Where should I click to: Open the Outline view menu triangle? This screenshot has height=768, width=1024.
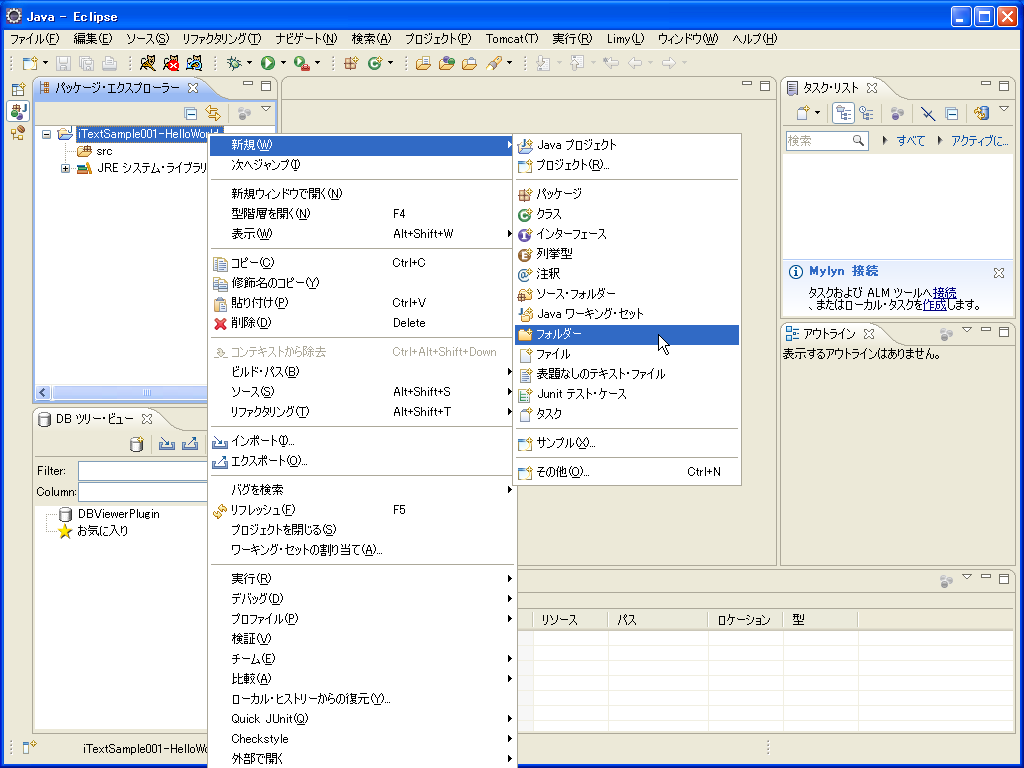pyautogui.click(x=966, y=329)
